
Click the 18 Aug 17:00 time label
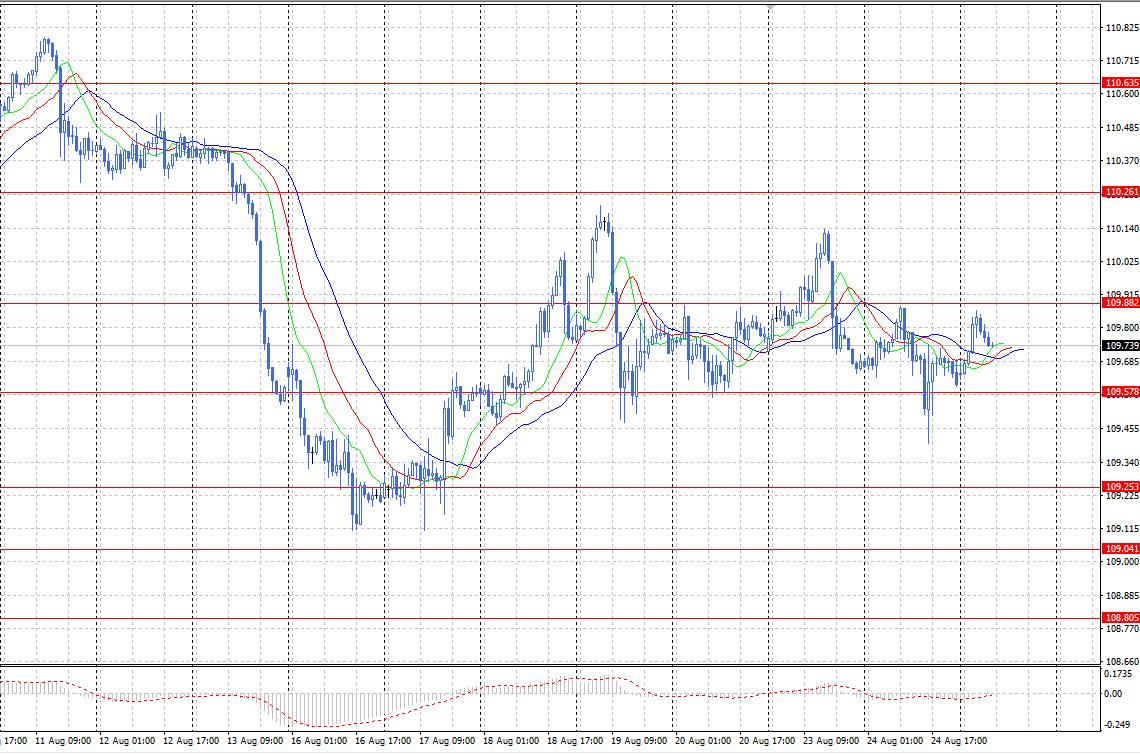coord(575,741)
